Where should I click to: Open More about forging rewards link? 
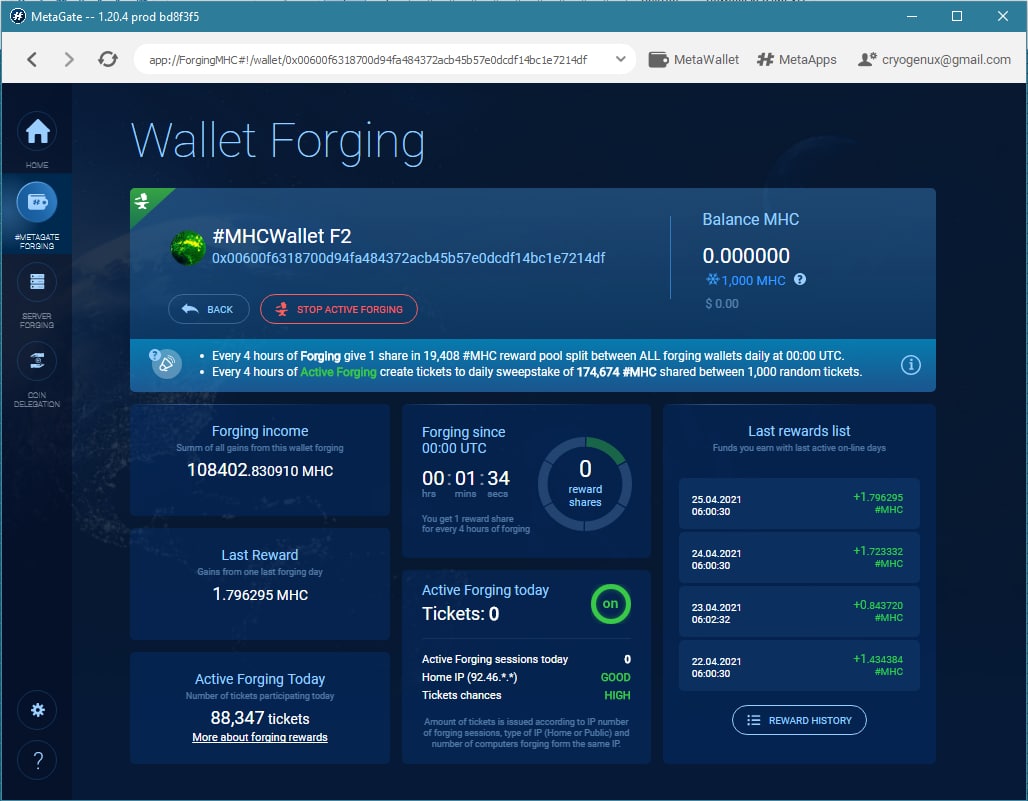point(260,737)
